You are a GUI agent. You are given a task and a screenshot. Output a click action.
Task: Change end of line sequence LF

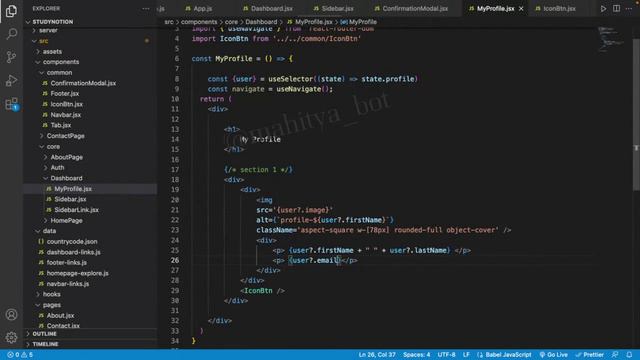click(466, 355)
